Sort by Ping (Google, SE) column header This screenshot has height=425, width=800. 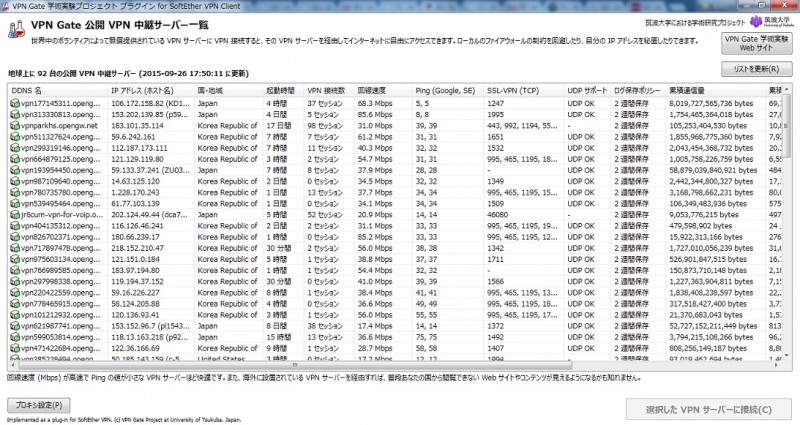click(x=447, y=91)
